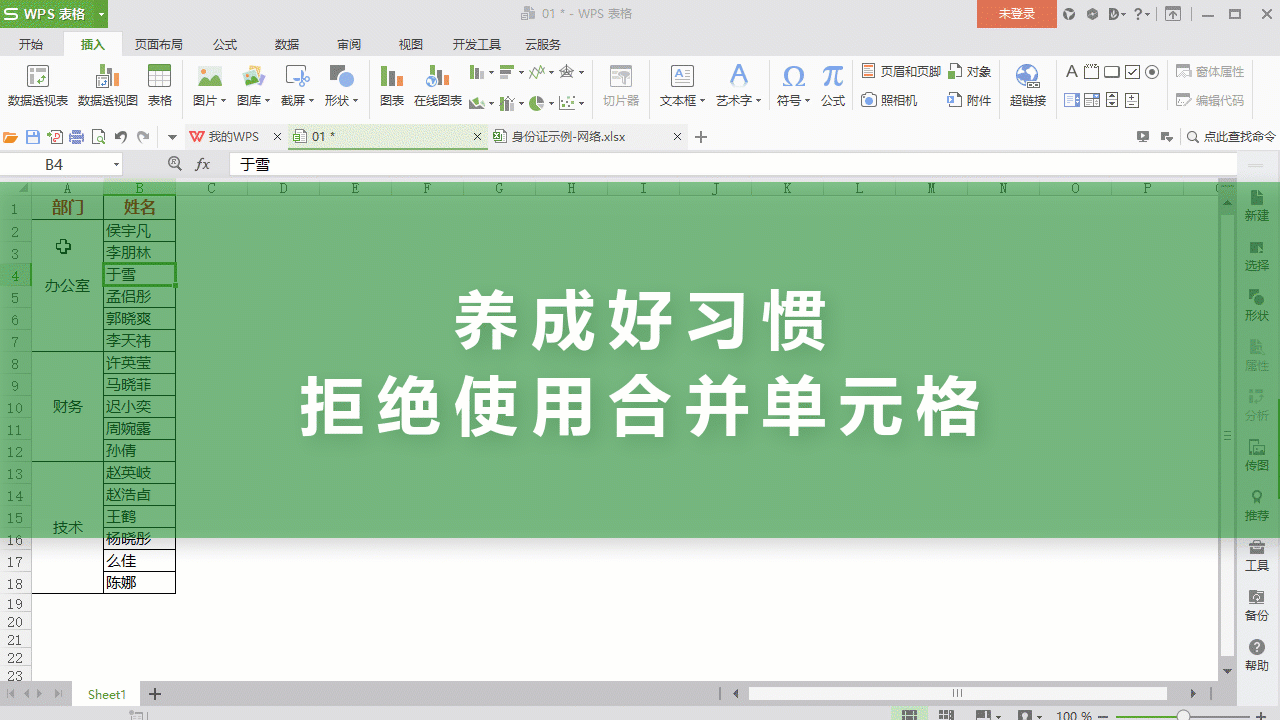Click the redo arrow icon
The width and height of the screenshot is (1280, 720).
click(x=143, y=137)
